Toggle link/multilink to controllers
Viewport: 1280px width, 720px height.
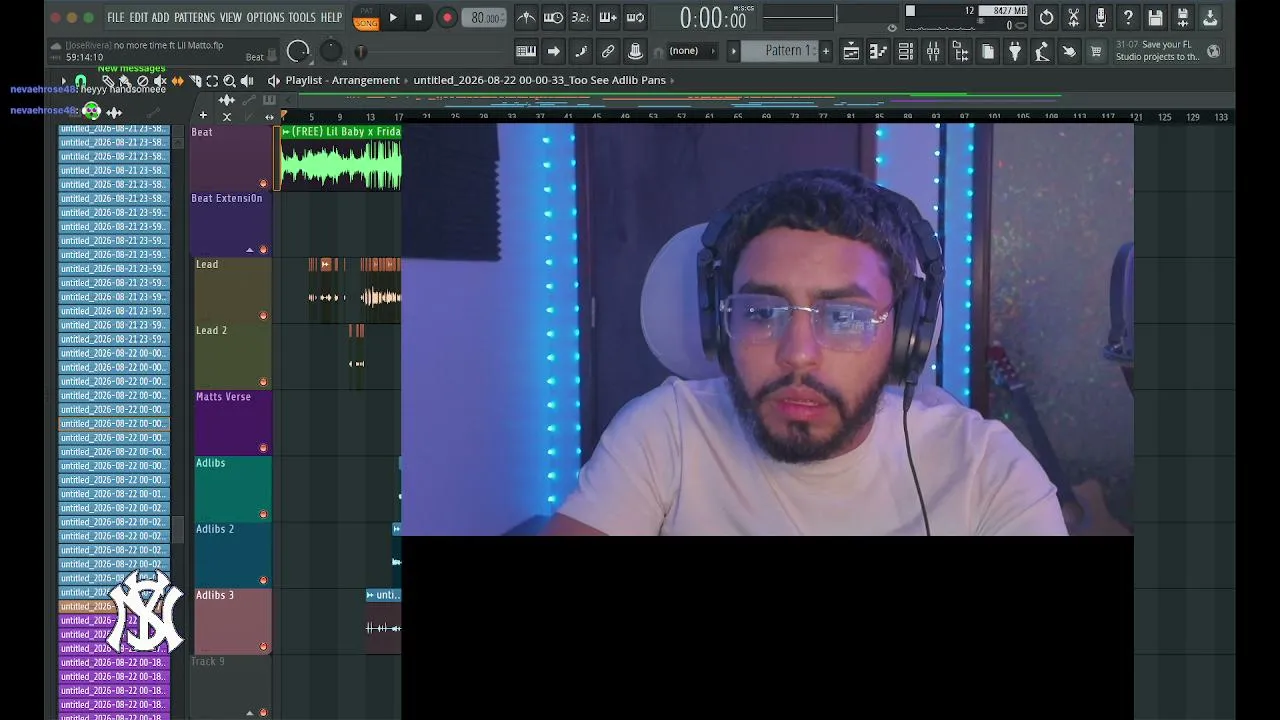point(607,51)
